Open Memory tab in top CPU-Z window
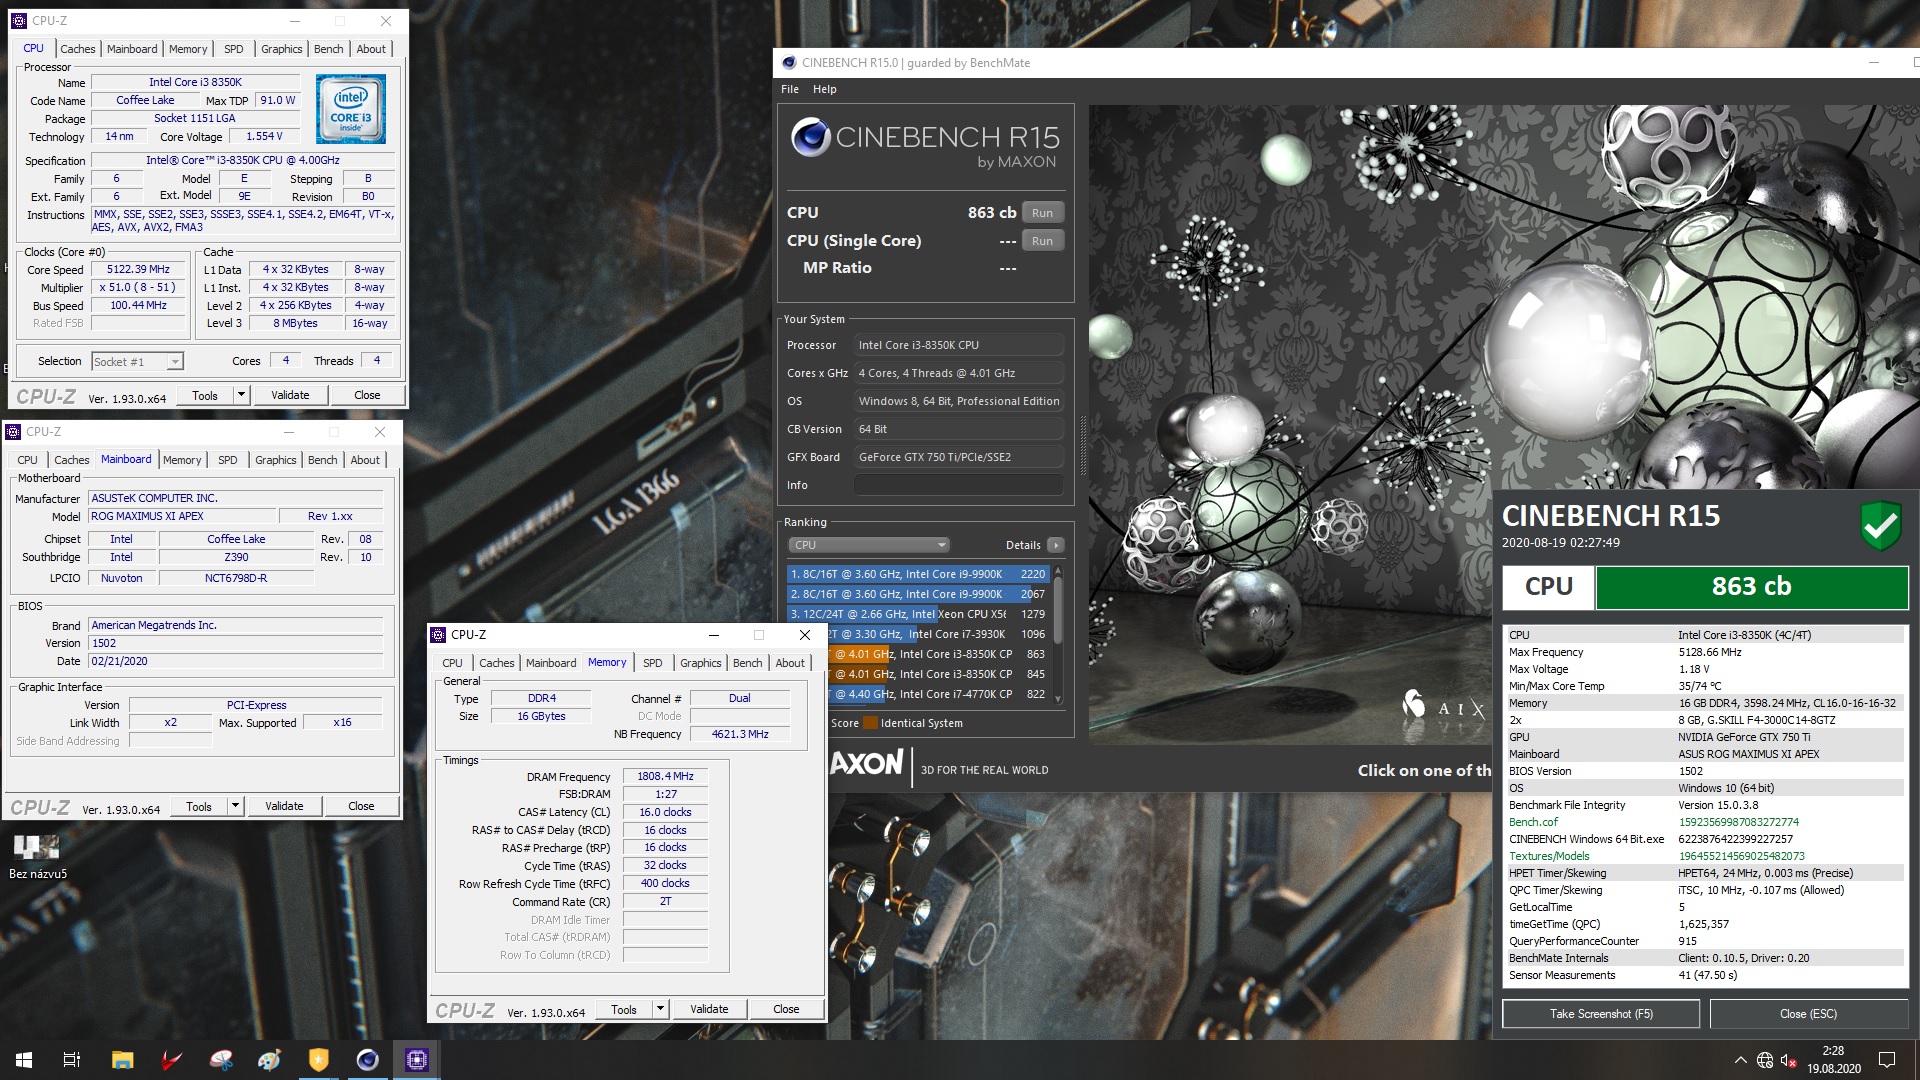This screenshot has width=1920, height=1080. [188, 49]
